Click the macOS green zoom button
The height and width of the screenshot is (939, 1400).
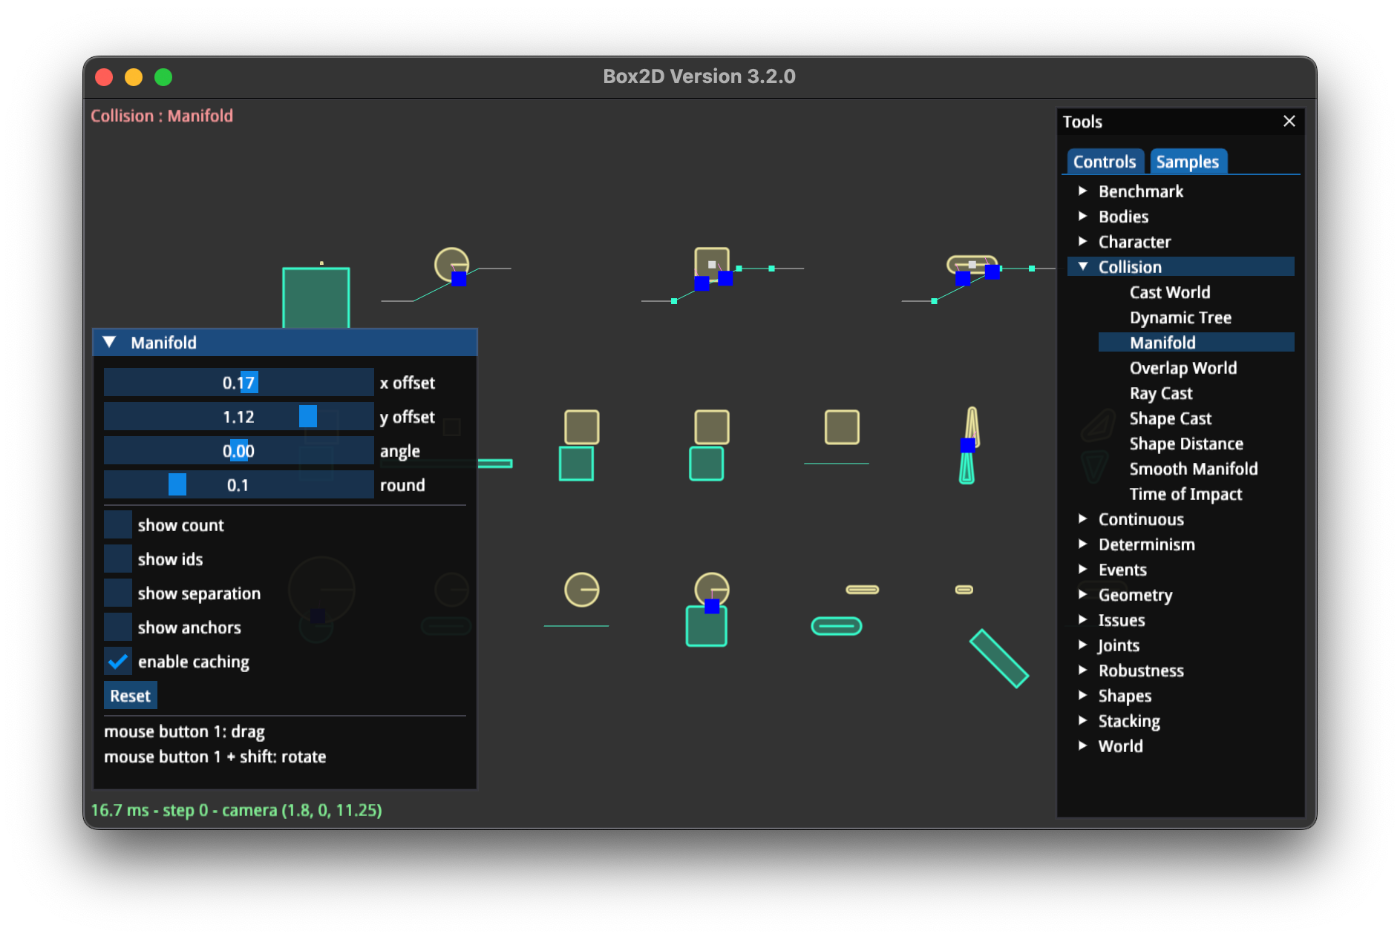point(164,77)
